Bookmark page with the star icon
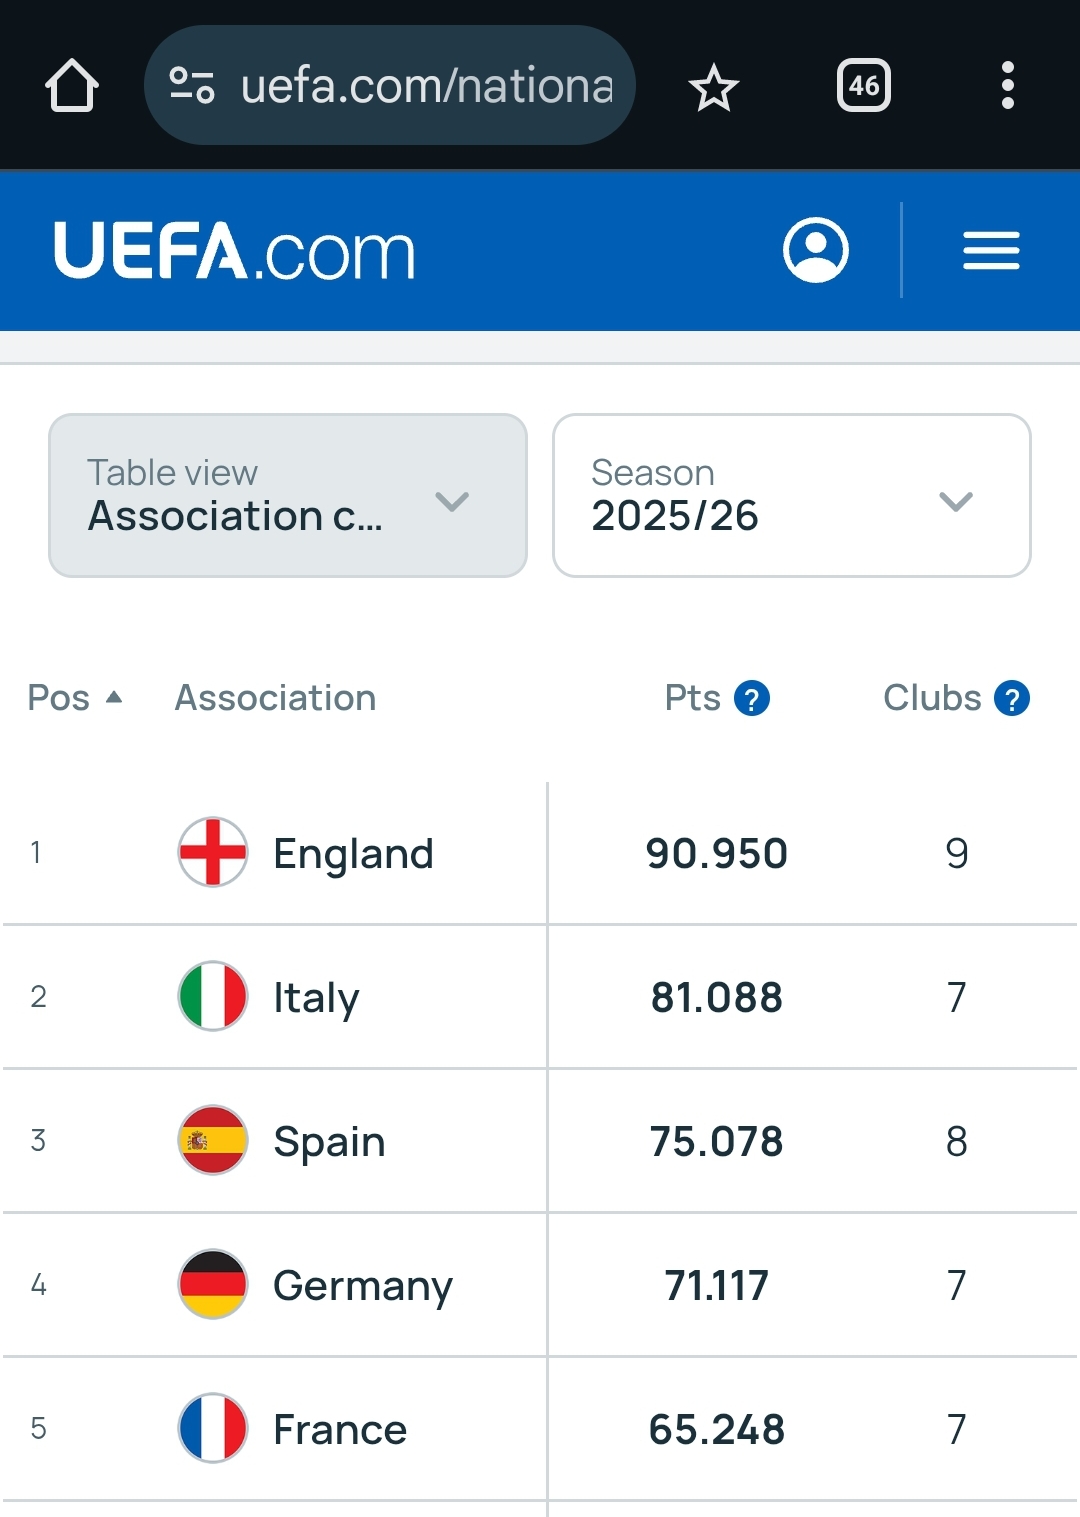The image size is (1080, 1517). point(713,87)
